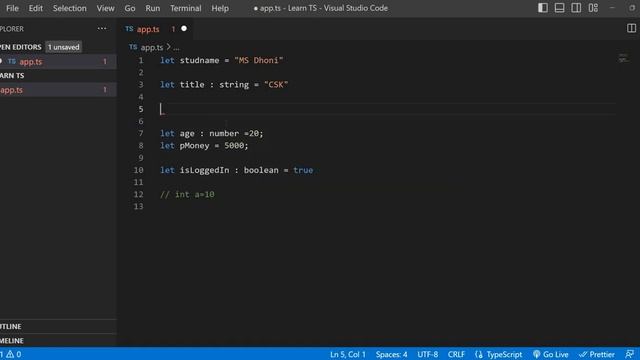Screen dimensions: 640x360
Task: Open the View menu
Action: click(105, 8)
